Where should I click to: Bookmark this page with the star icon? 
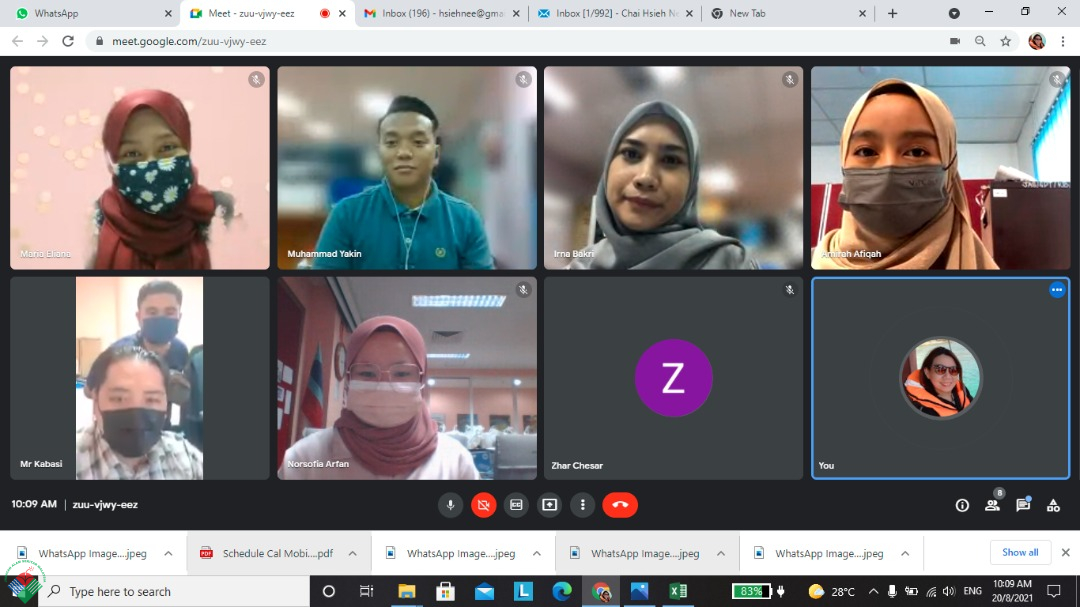coord(1006,41)
